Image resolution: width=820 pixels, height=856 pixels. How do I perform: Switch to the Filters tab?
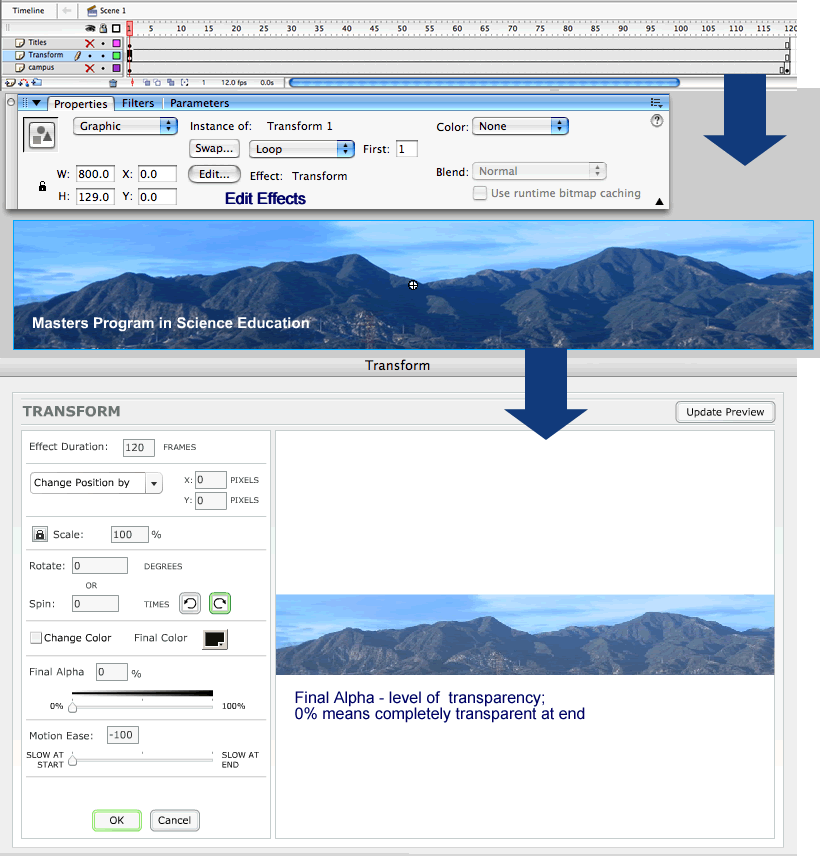pos(138,103)
